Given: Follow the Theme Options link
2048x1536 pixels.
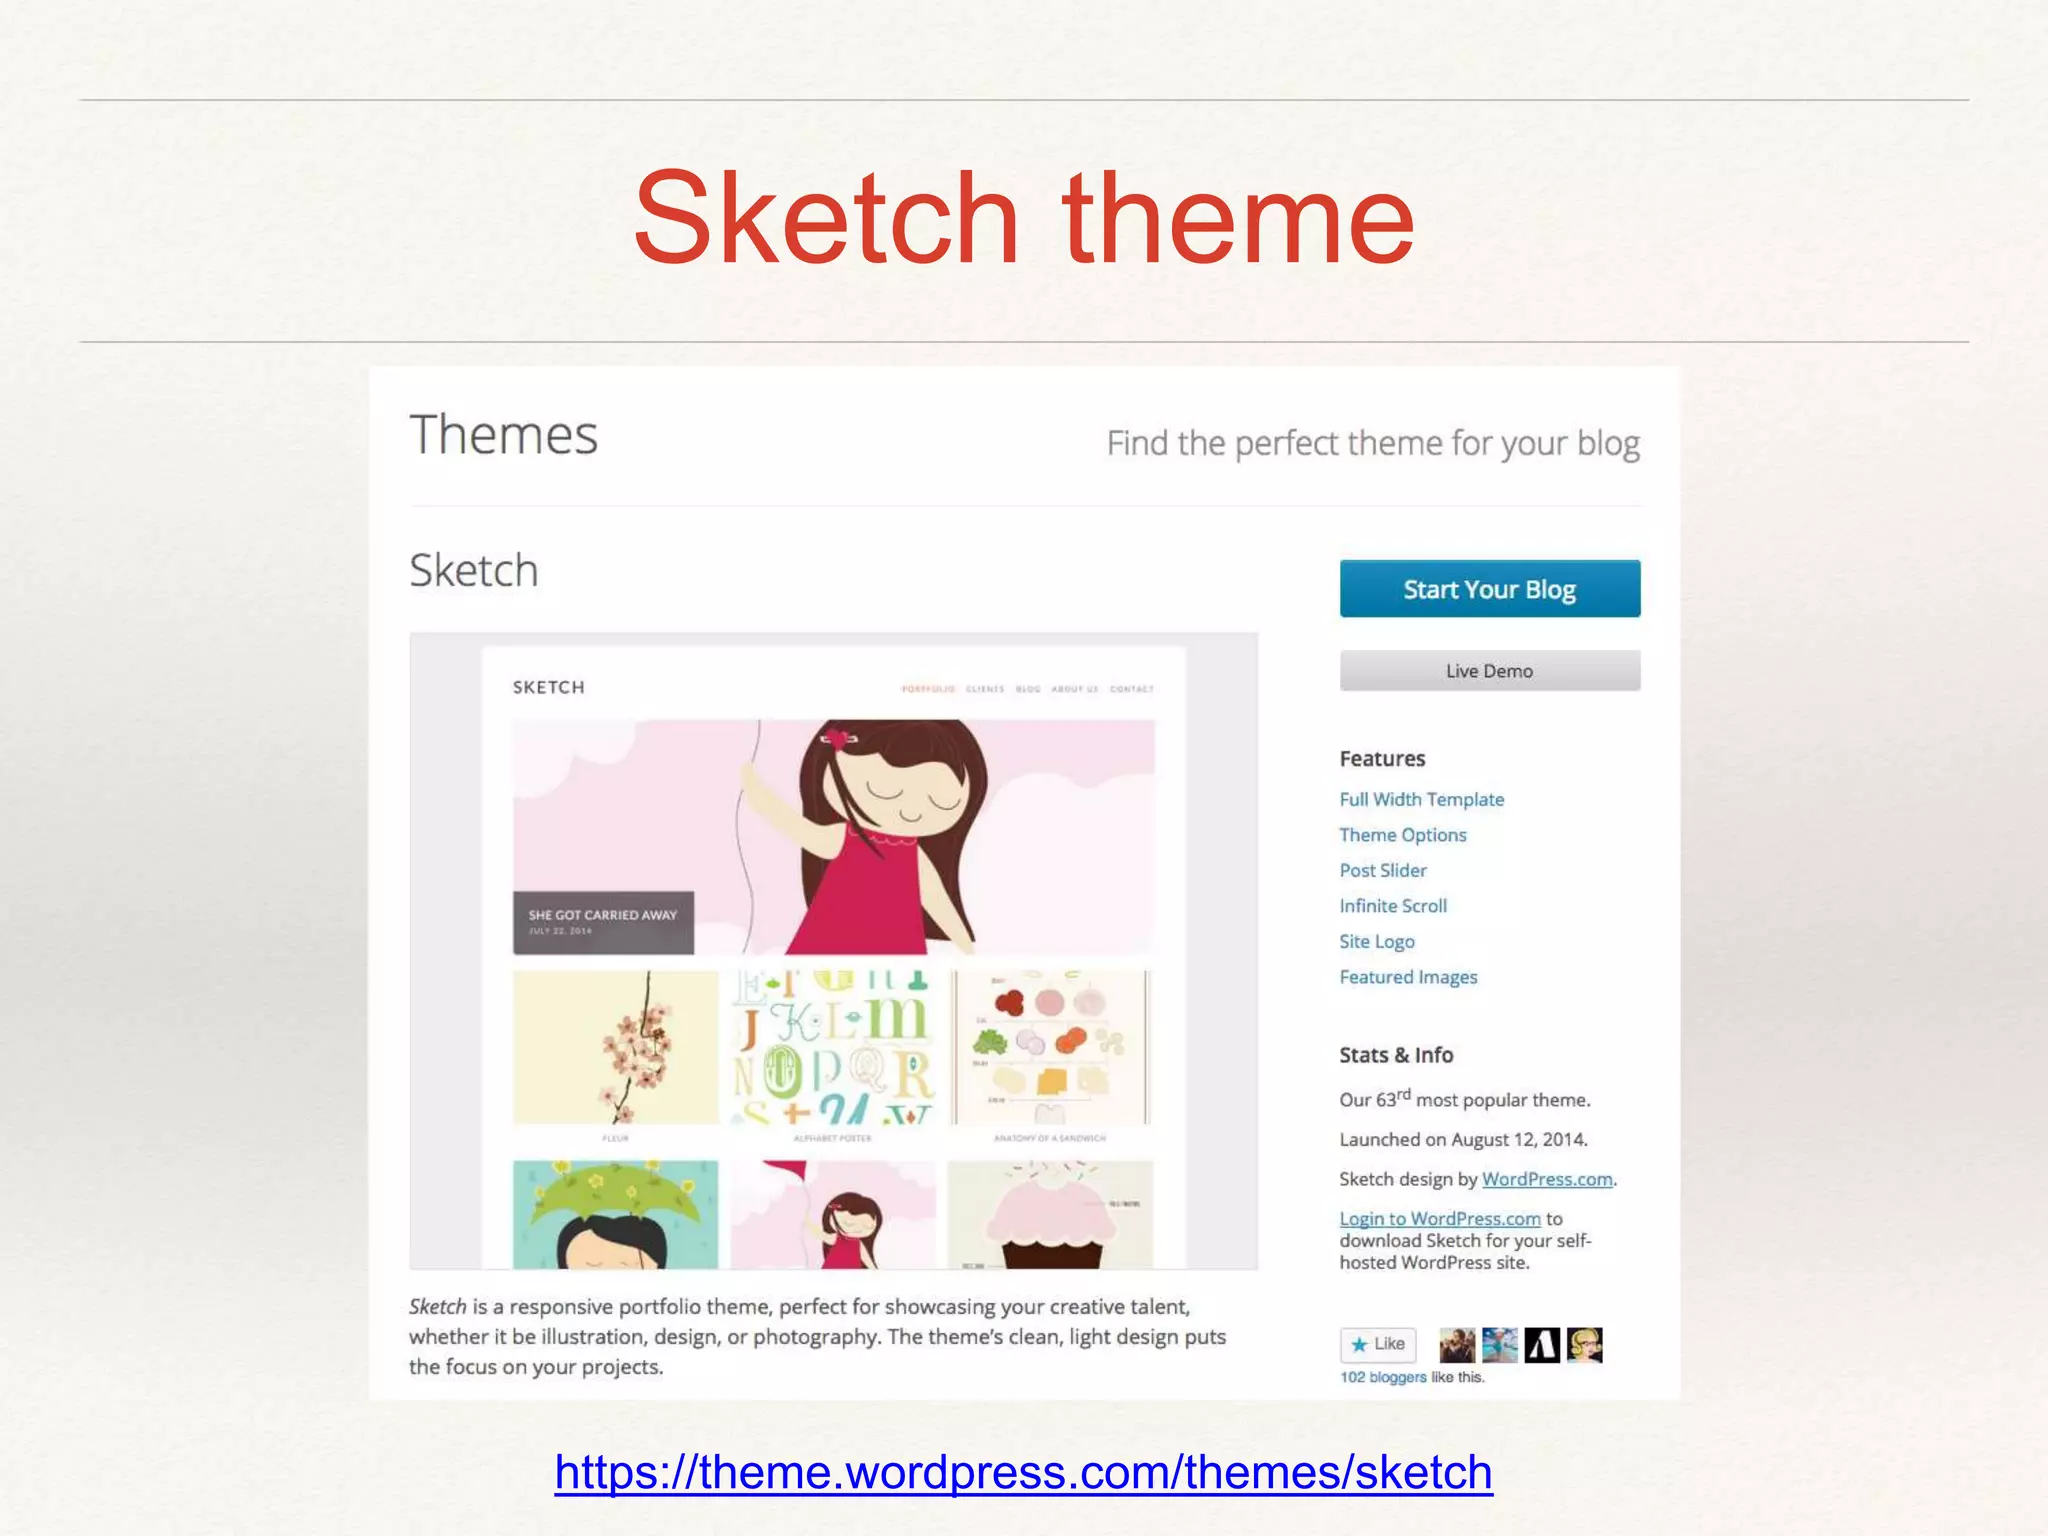Looking at the screenshot, I should pyautogui.click(x=1402, y=835).
